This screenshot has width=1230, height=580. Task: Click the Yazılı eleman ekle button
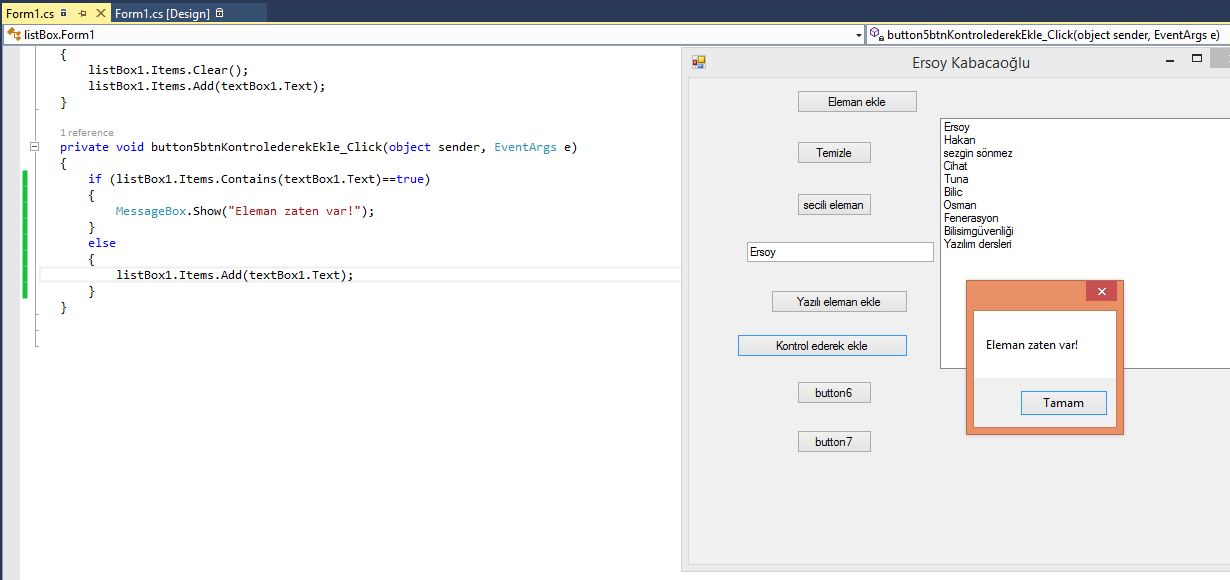coord(839,301)
